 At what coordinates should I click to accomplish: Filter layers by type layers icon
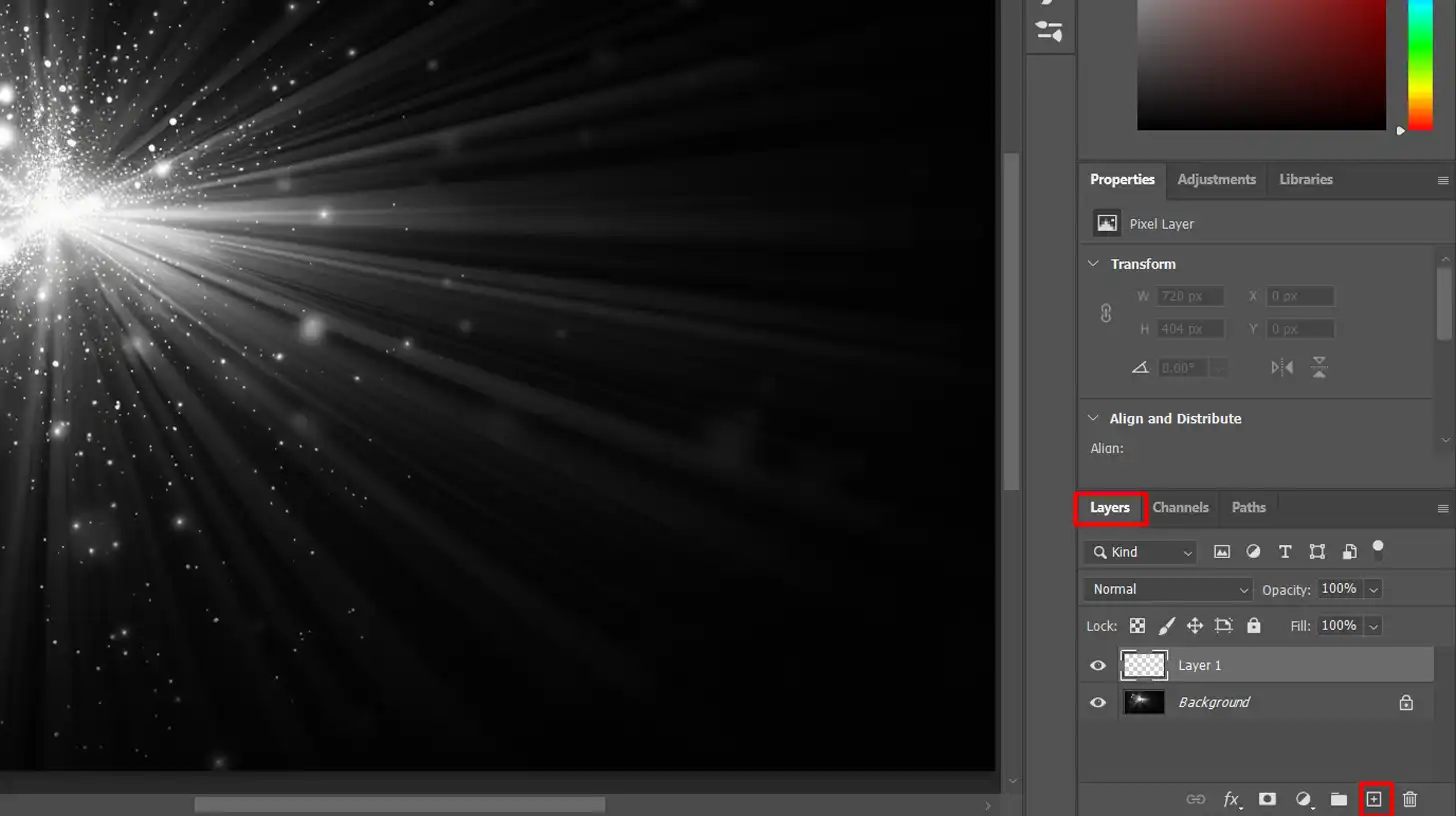(x=1285, y=551)
